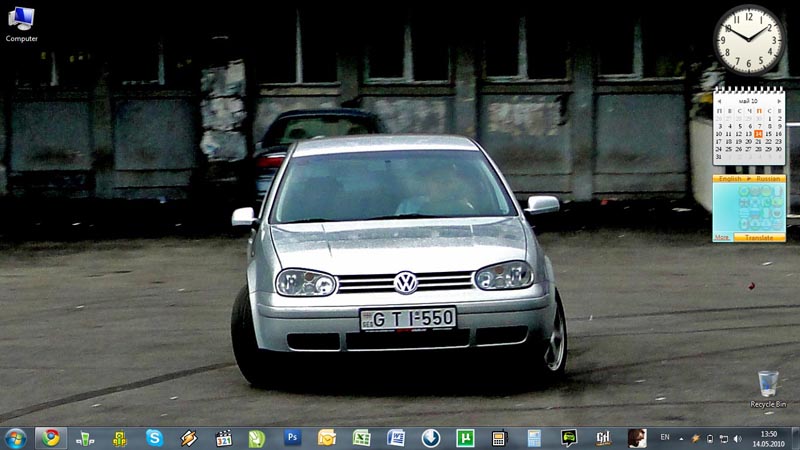Open the network tray icon

point(723,439)
